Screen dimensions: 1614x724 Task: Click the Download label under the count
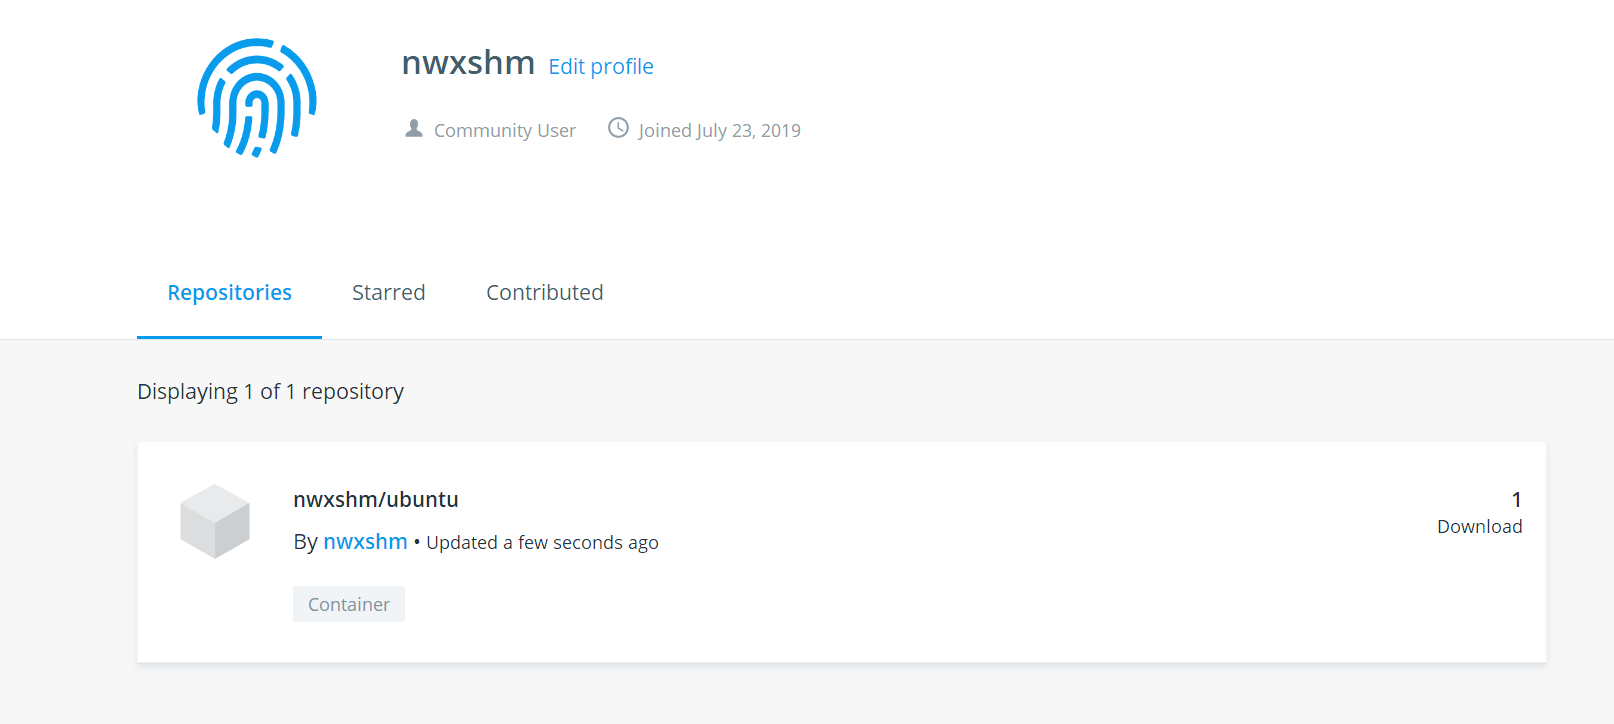click(1479, 527)
